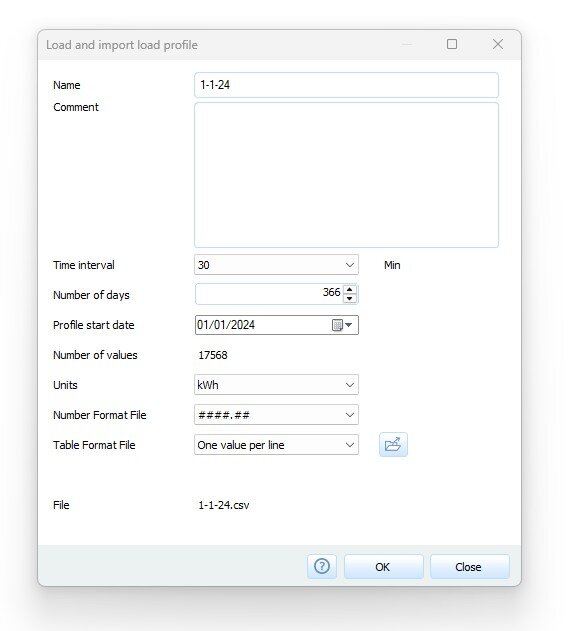Open the file browse folder icon
Viewport: 581px width, 631px height.
click(x=393, y=445)
